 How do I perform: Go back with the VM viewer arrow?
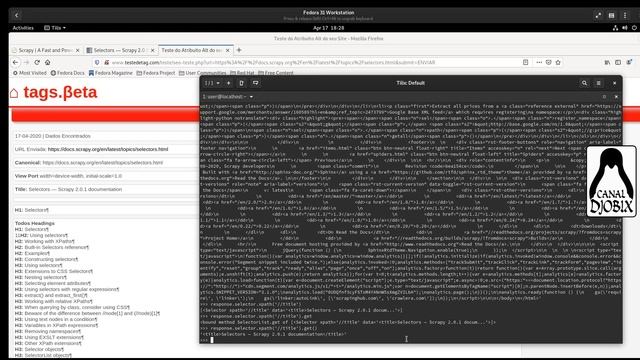coord(17,15)
